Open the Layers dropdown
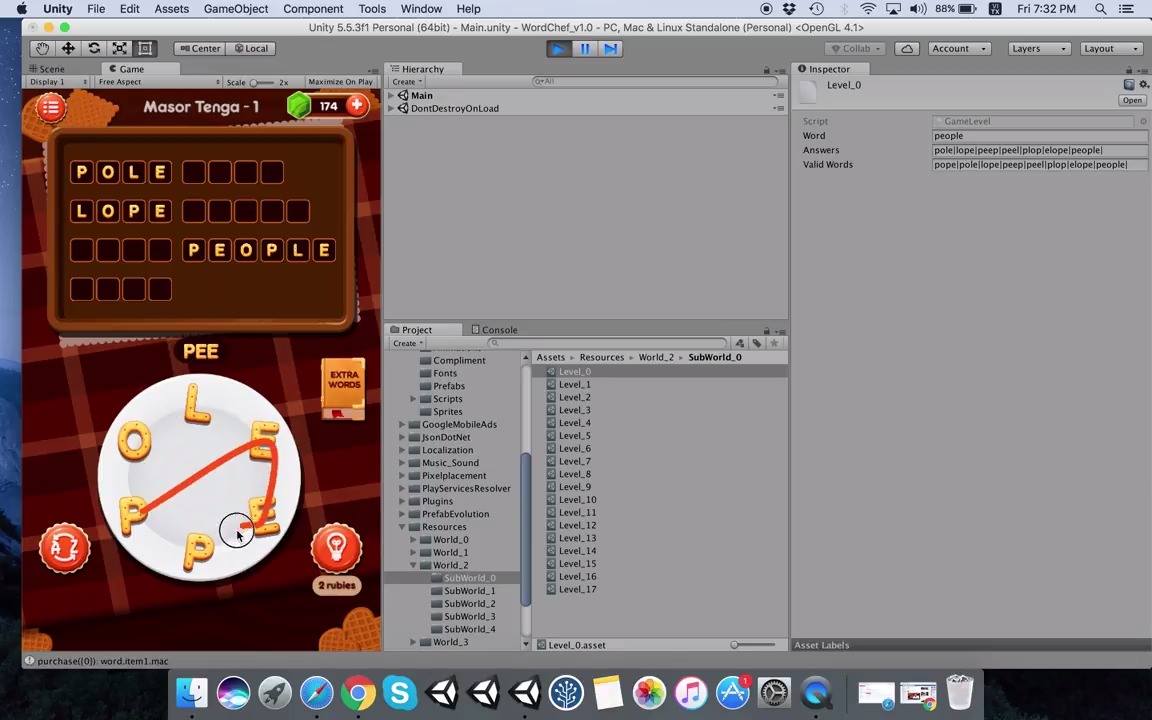 coord(1040,48)
